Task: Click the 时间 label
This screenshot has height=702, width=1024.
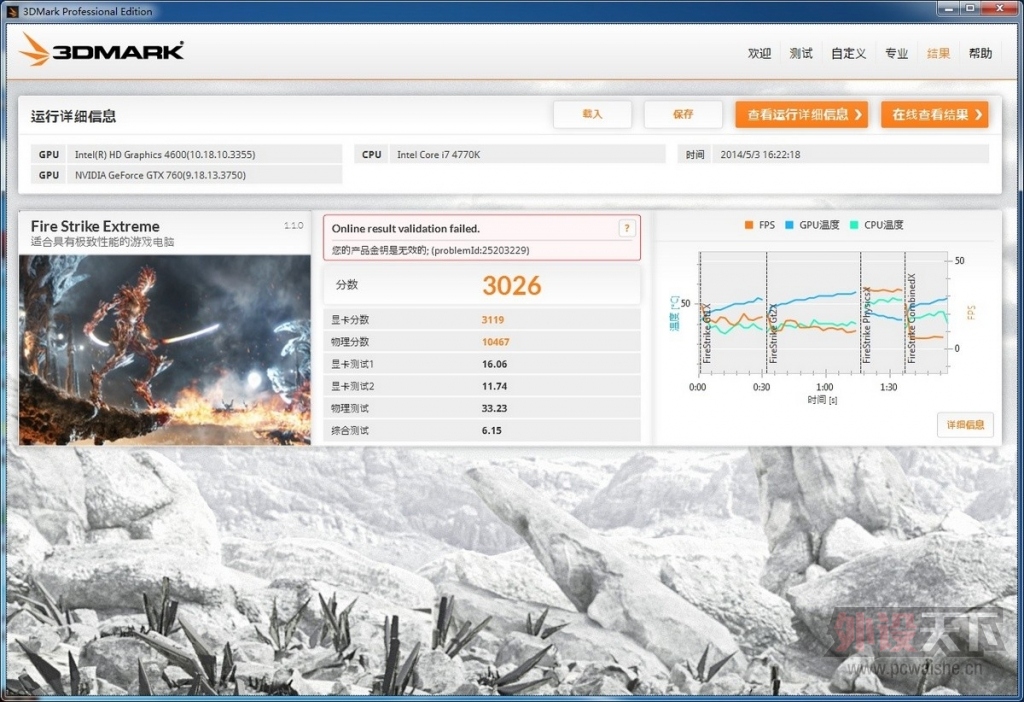Action: (x=695, y=155)
